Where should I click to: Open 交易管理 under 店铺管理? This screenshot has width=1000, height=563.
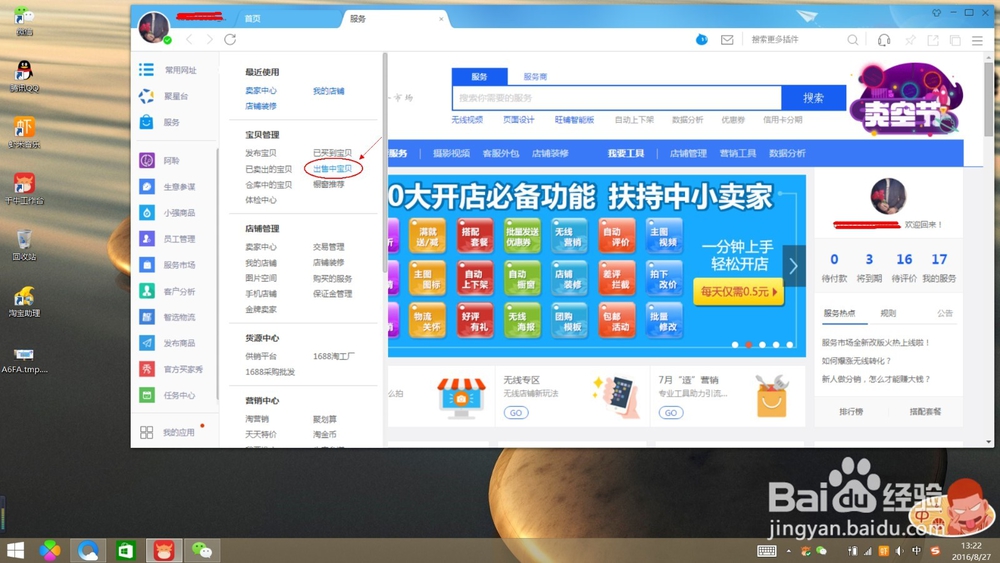[x=328, y=247]
